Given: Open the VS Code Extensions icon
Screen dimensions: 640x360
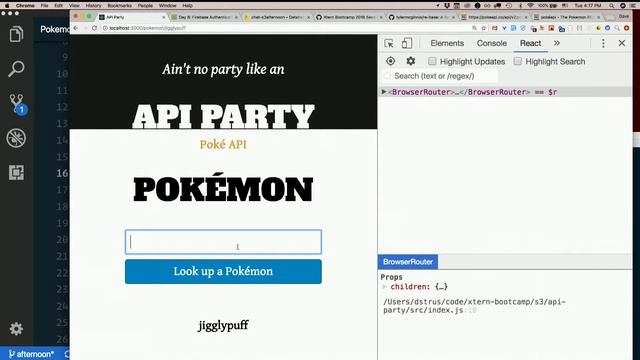Looking at the screenshot, I should pos(16,173).
